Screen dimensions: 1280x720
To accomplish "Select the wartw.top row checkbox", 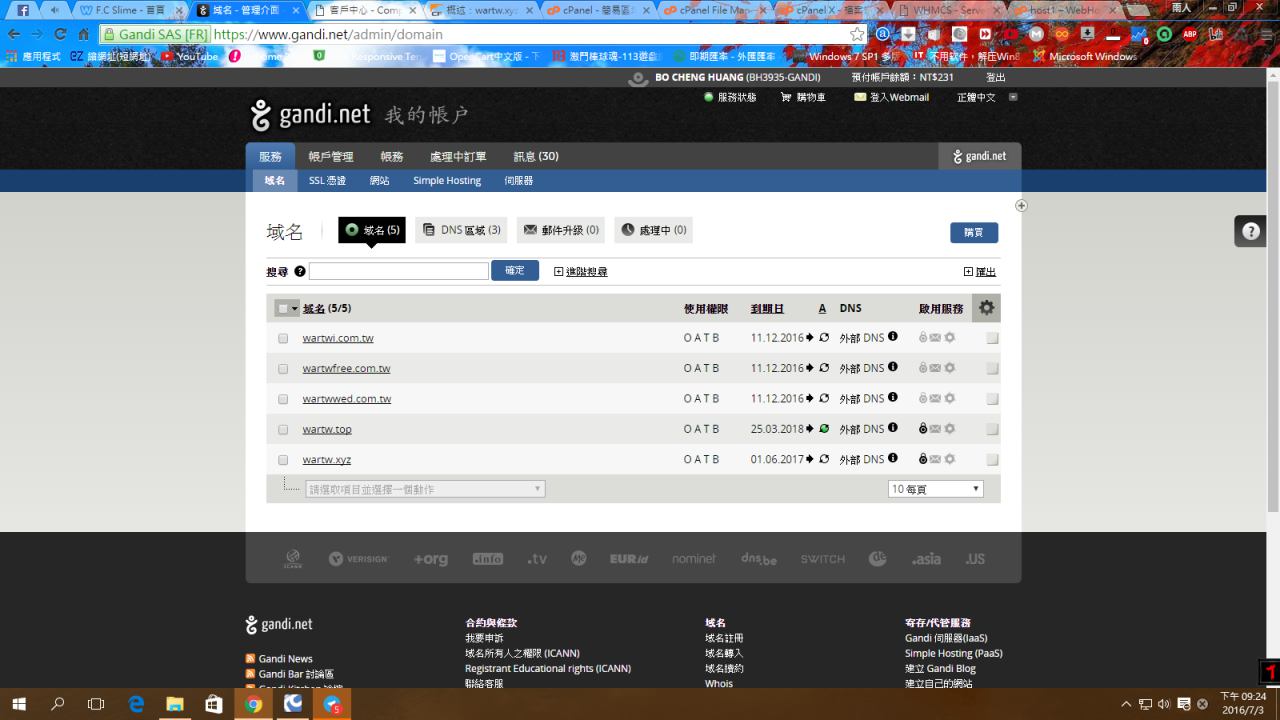I will pos(283,429).
